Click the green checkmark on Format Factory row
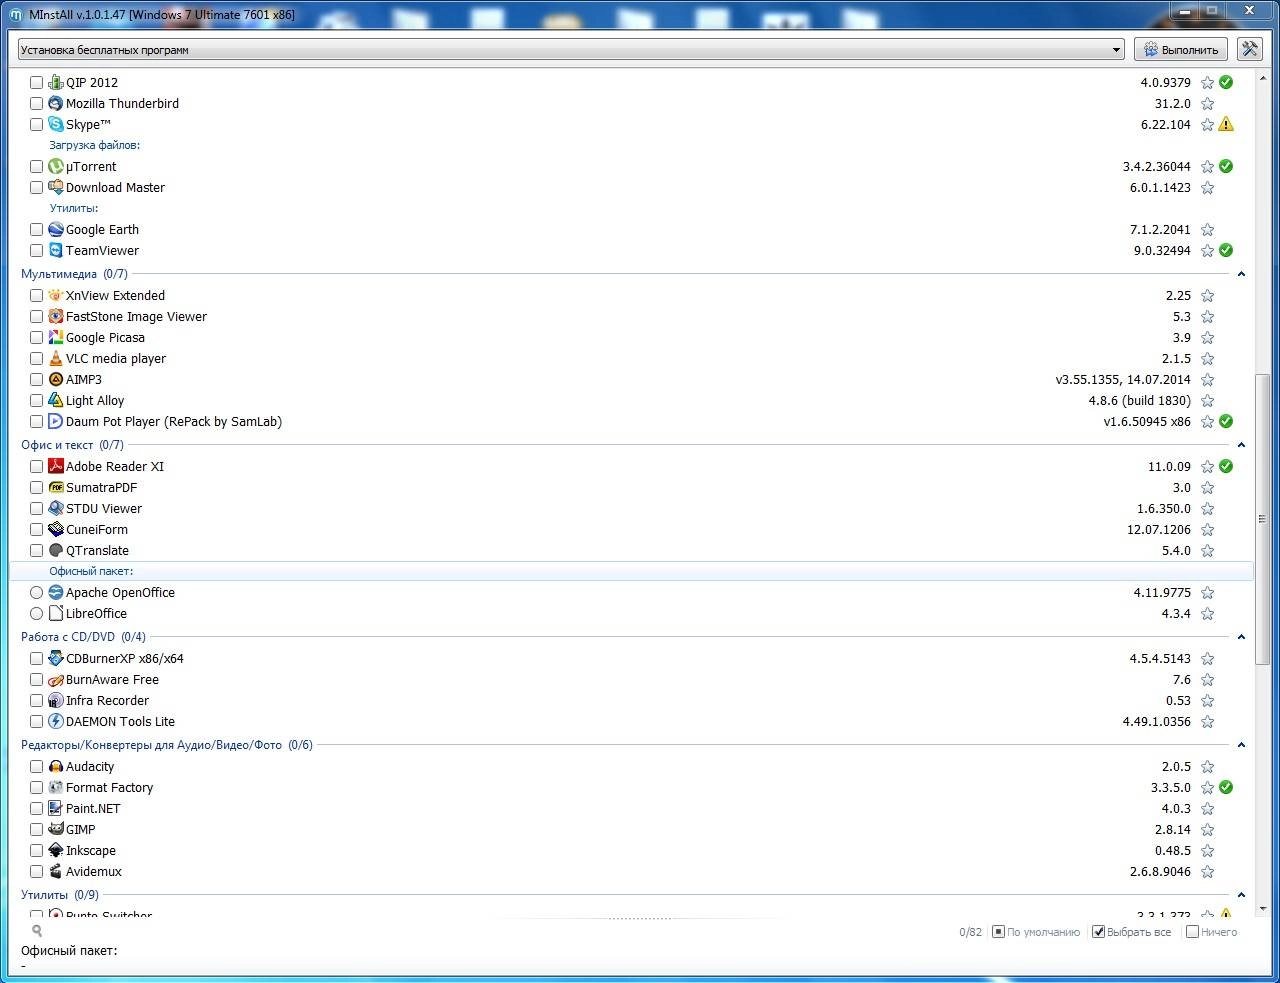Viewport: 1280px width, 983px height. [x=1226, y=787]
